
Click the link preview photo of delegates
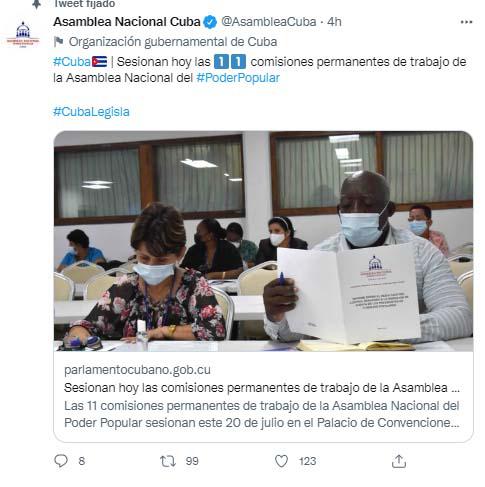(263, 241)
